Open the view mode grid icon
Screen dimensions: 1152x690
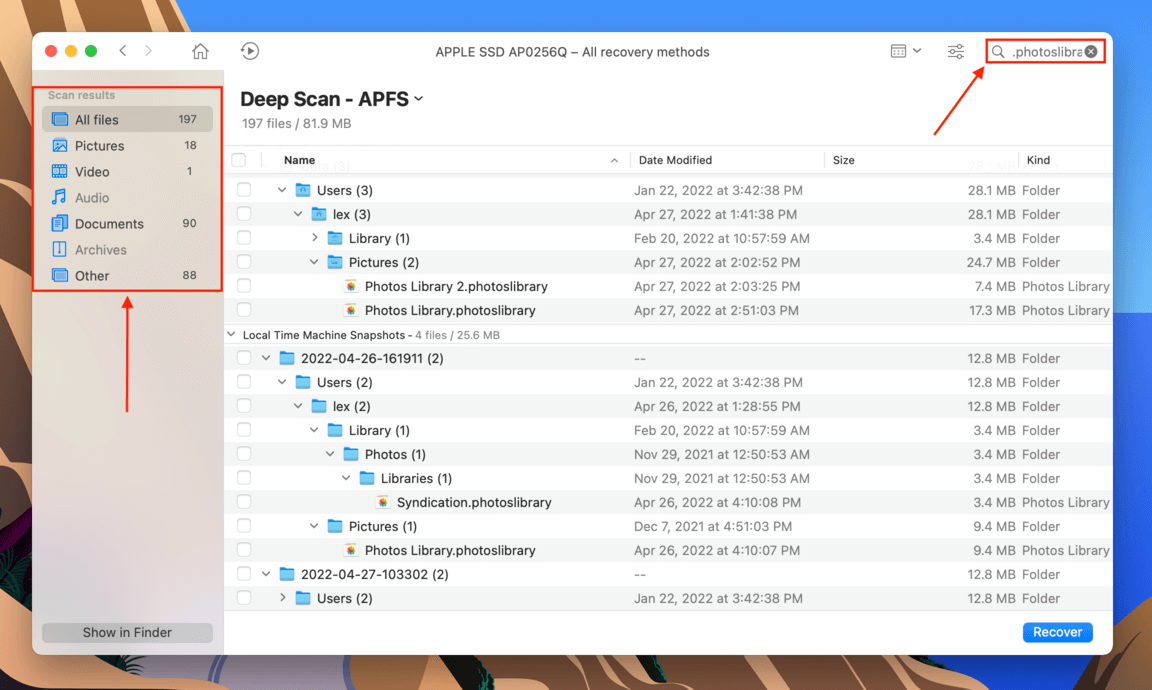[x=898, y=51]
